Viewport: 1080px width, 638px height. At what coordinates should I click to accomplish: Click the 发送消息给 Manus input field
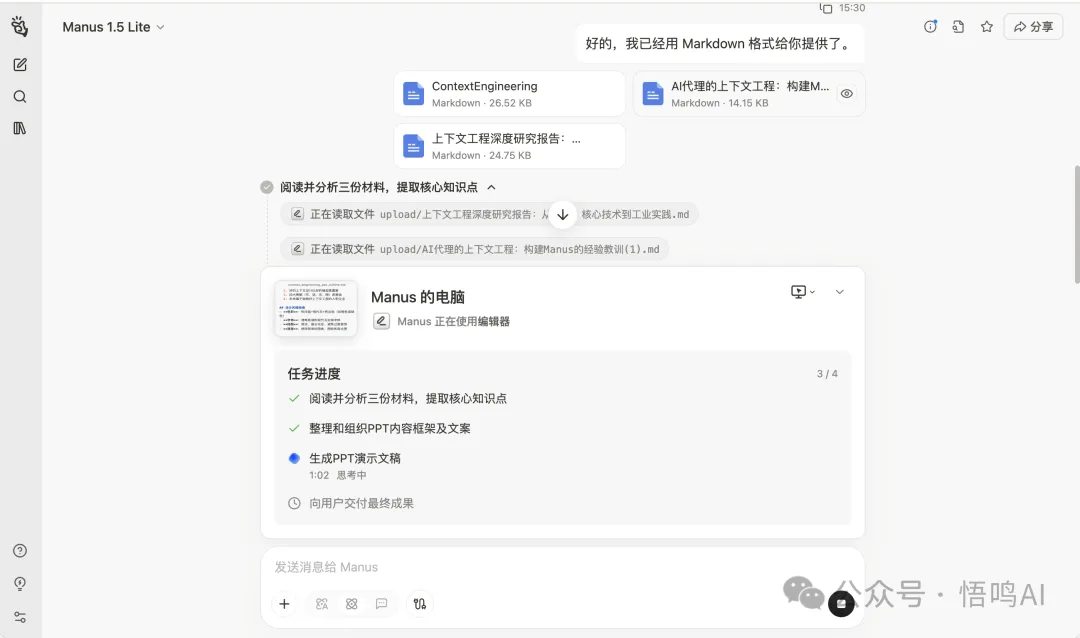pos(560,567)
